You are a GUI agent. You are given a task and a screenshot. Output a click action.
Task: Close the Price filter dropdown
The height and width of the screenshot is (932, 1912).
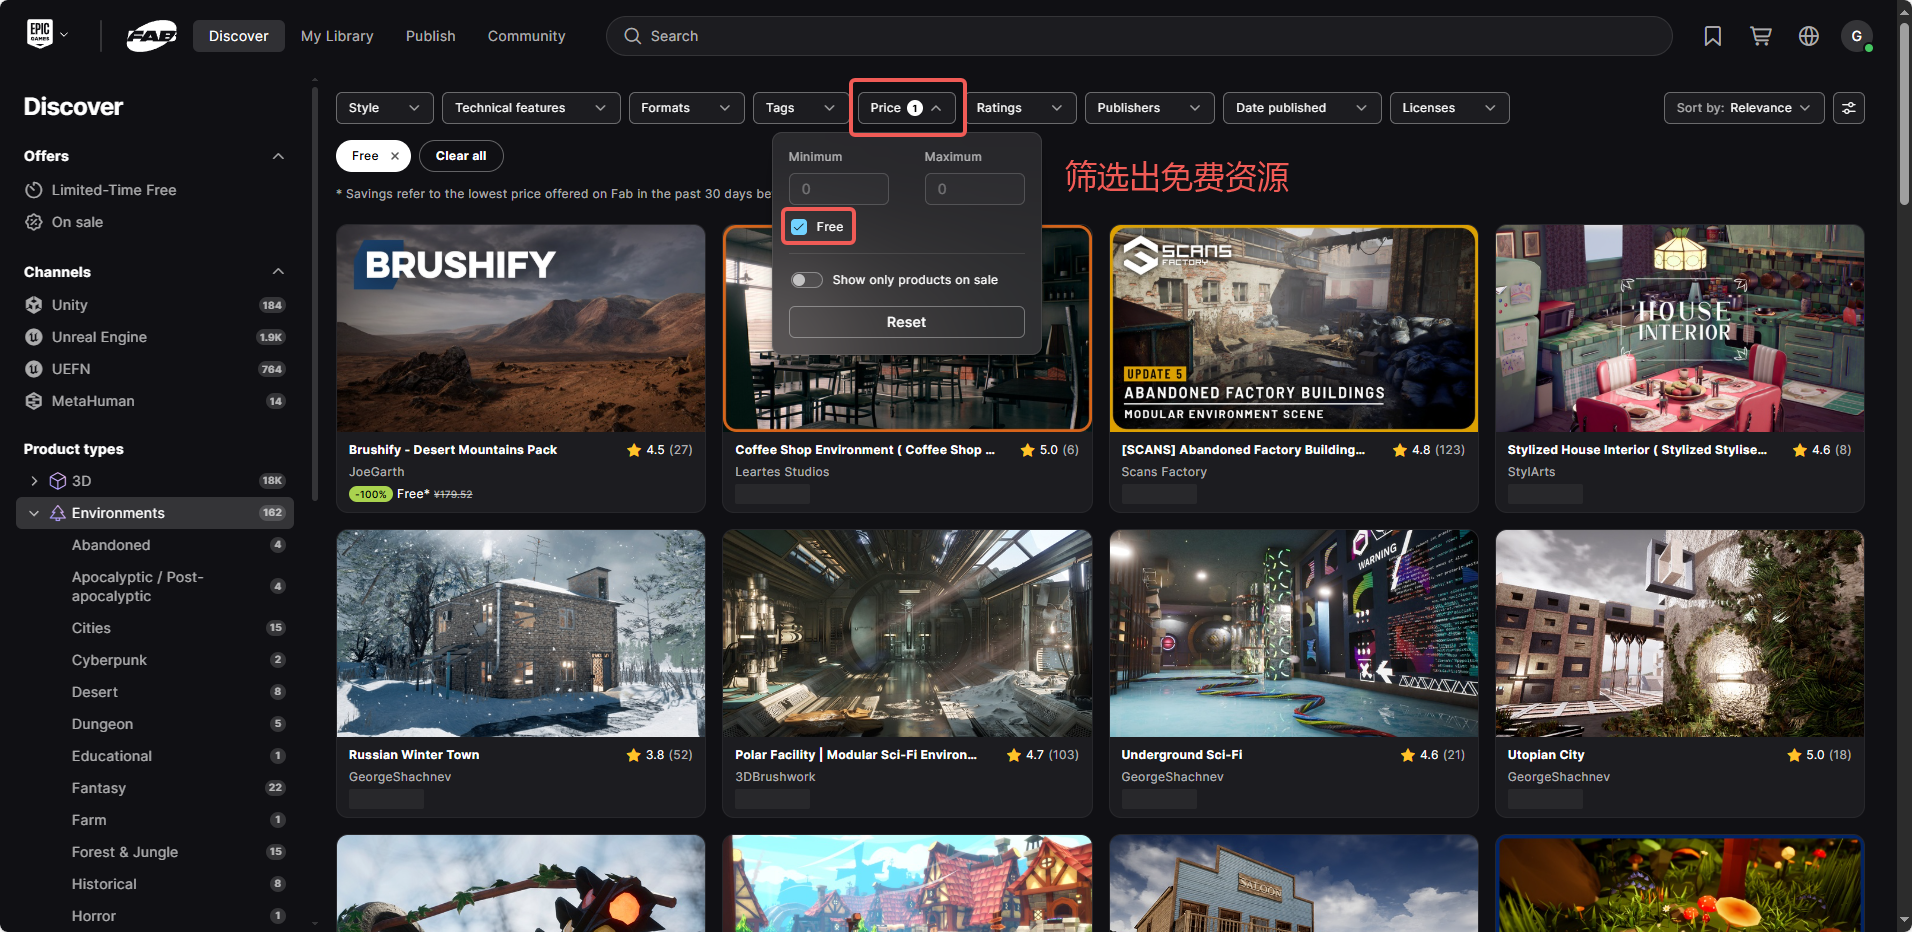(x=907, y=108)
